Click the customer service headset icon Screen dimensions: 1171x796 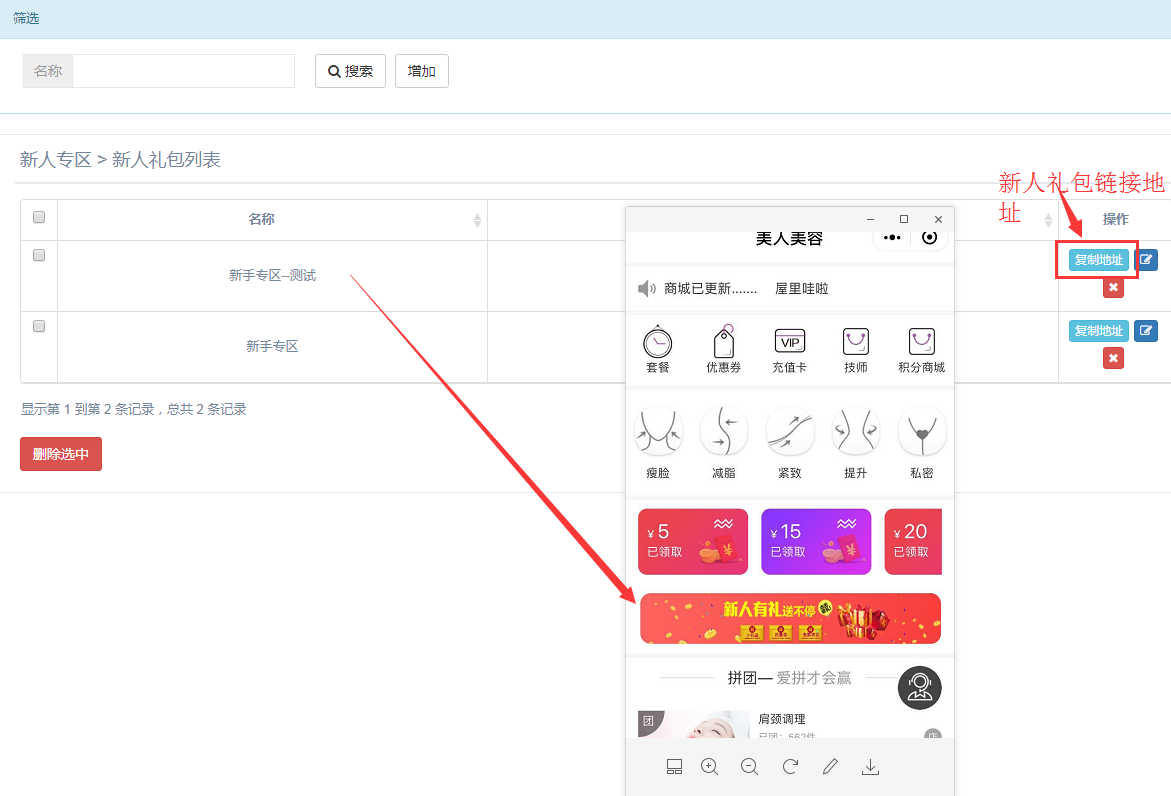click(x=919, y=688)
